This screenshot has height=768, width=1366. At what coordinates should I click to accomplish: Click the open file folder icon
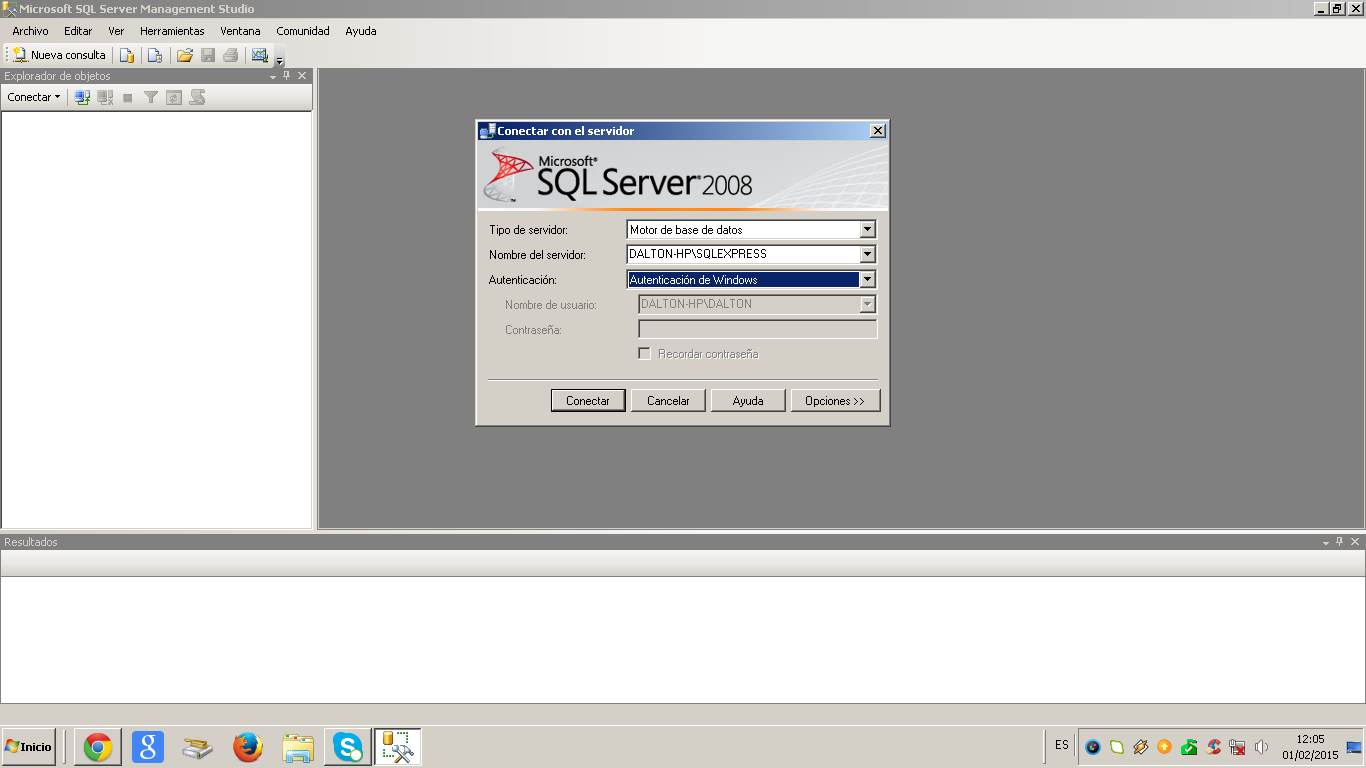185,55
